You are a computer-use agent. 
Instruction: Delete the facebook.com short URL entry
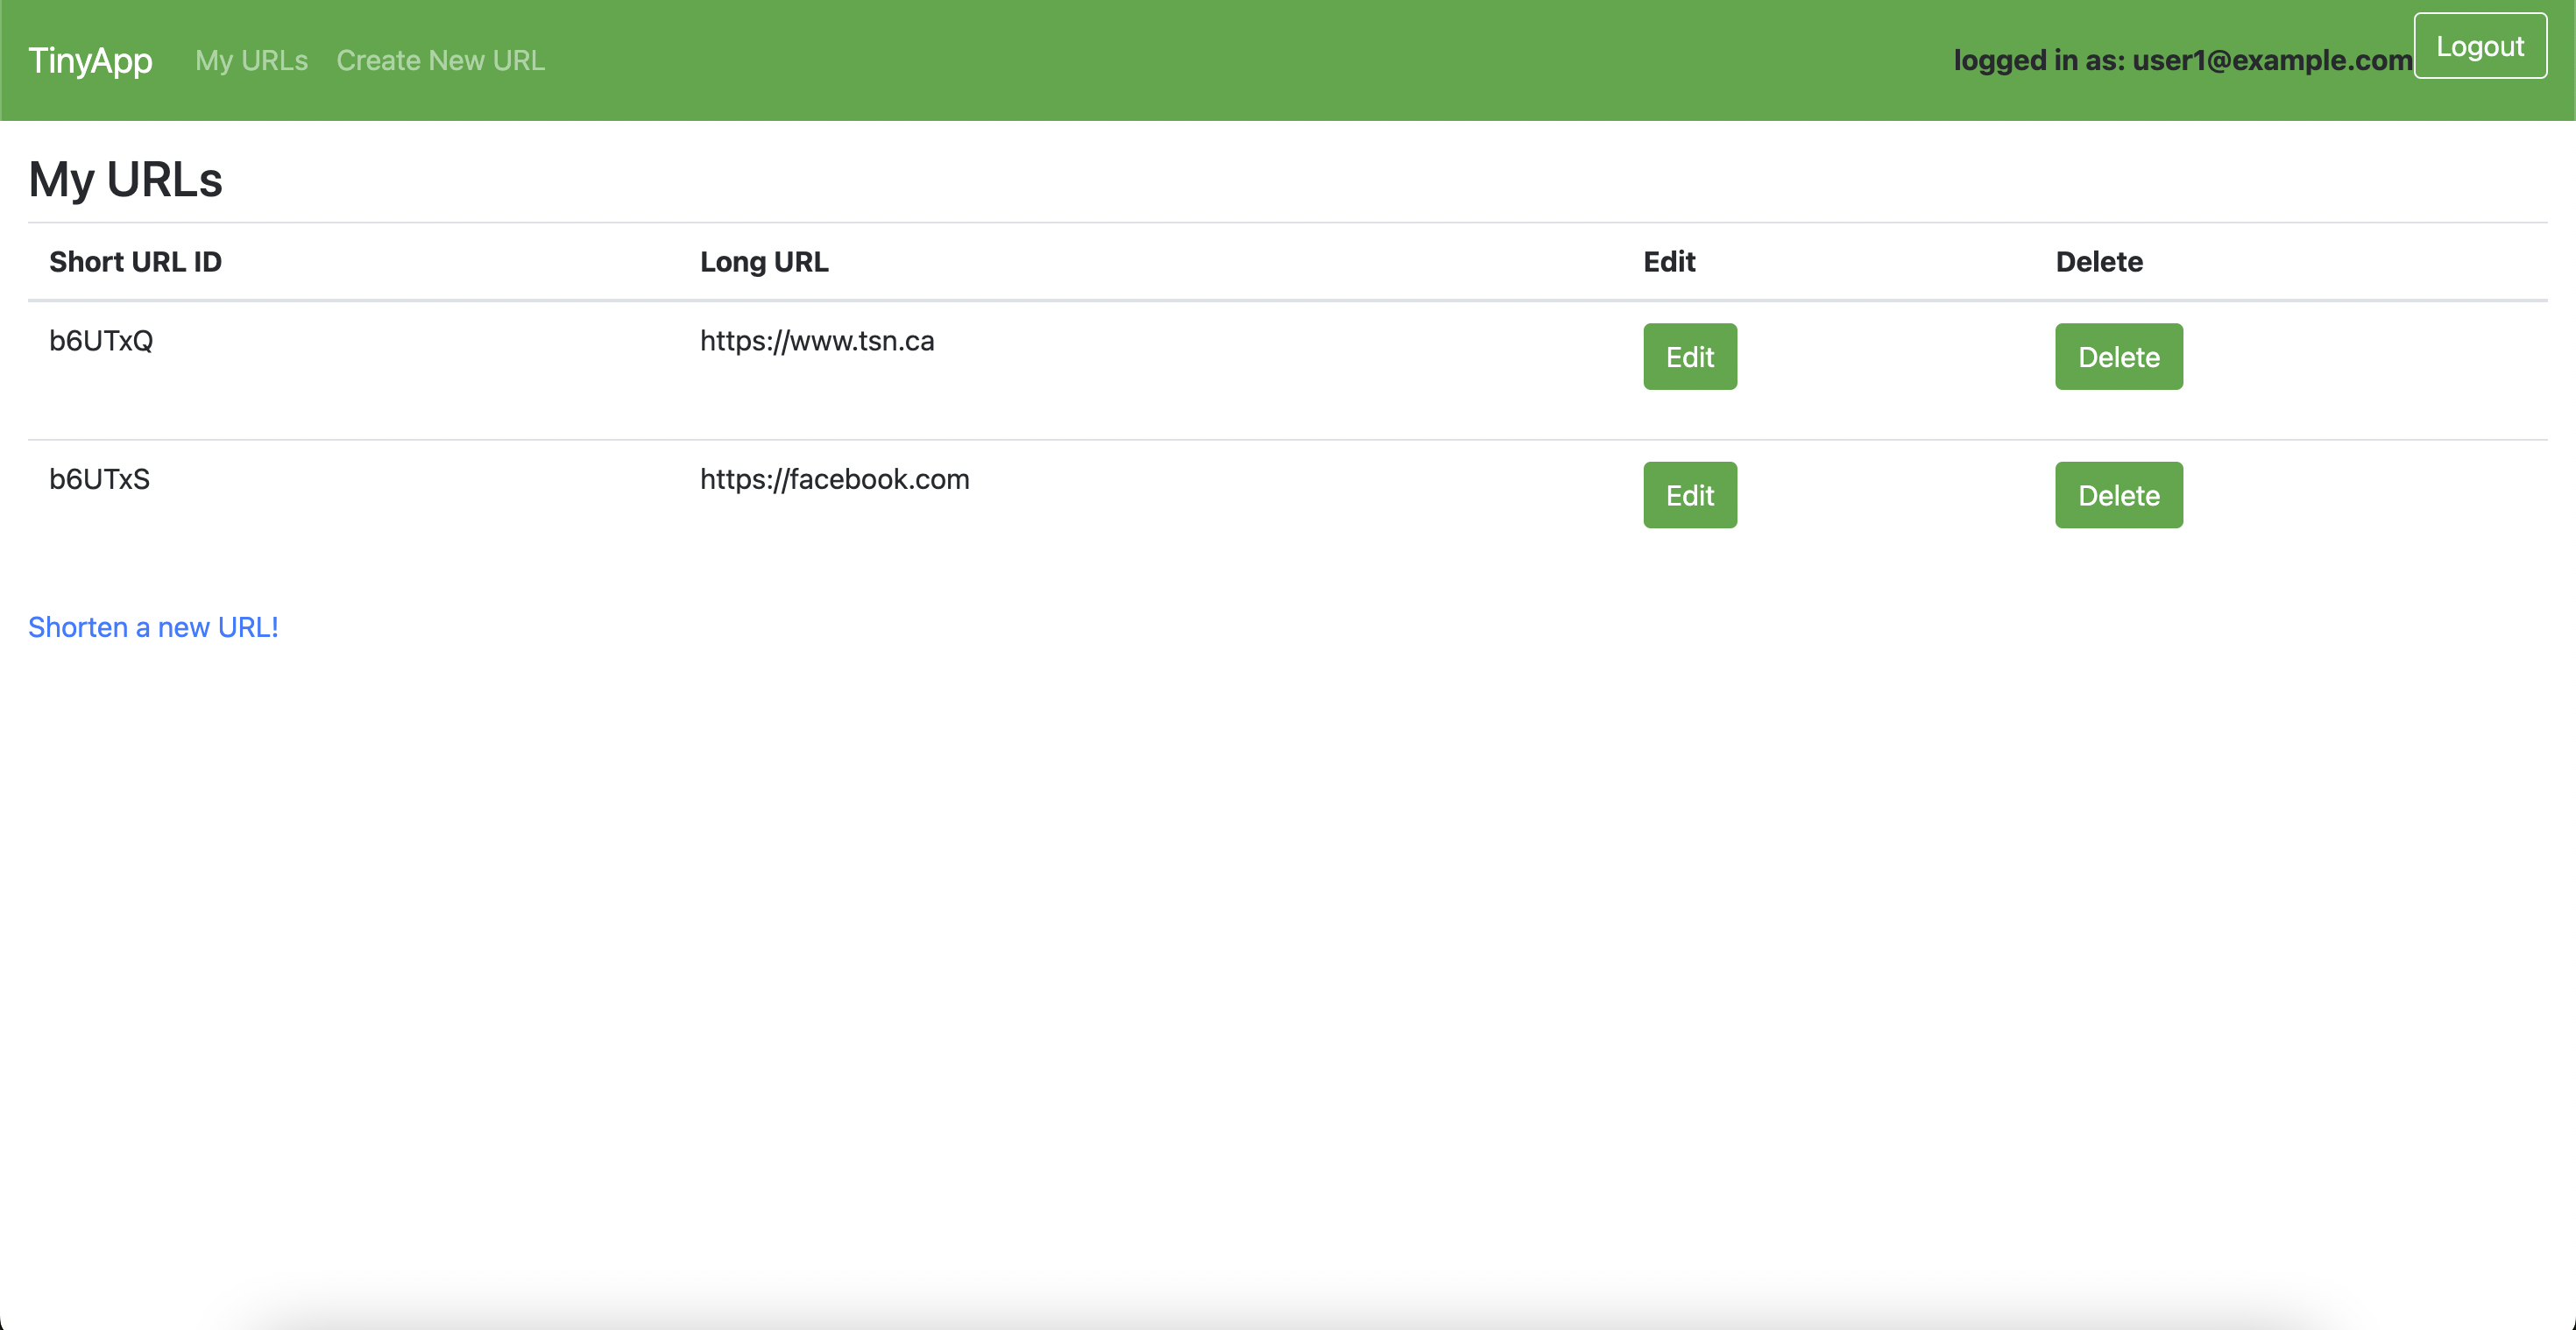(x=2118, y=494)
